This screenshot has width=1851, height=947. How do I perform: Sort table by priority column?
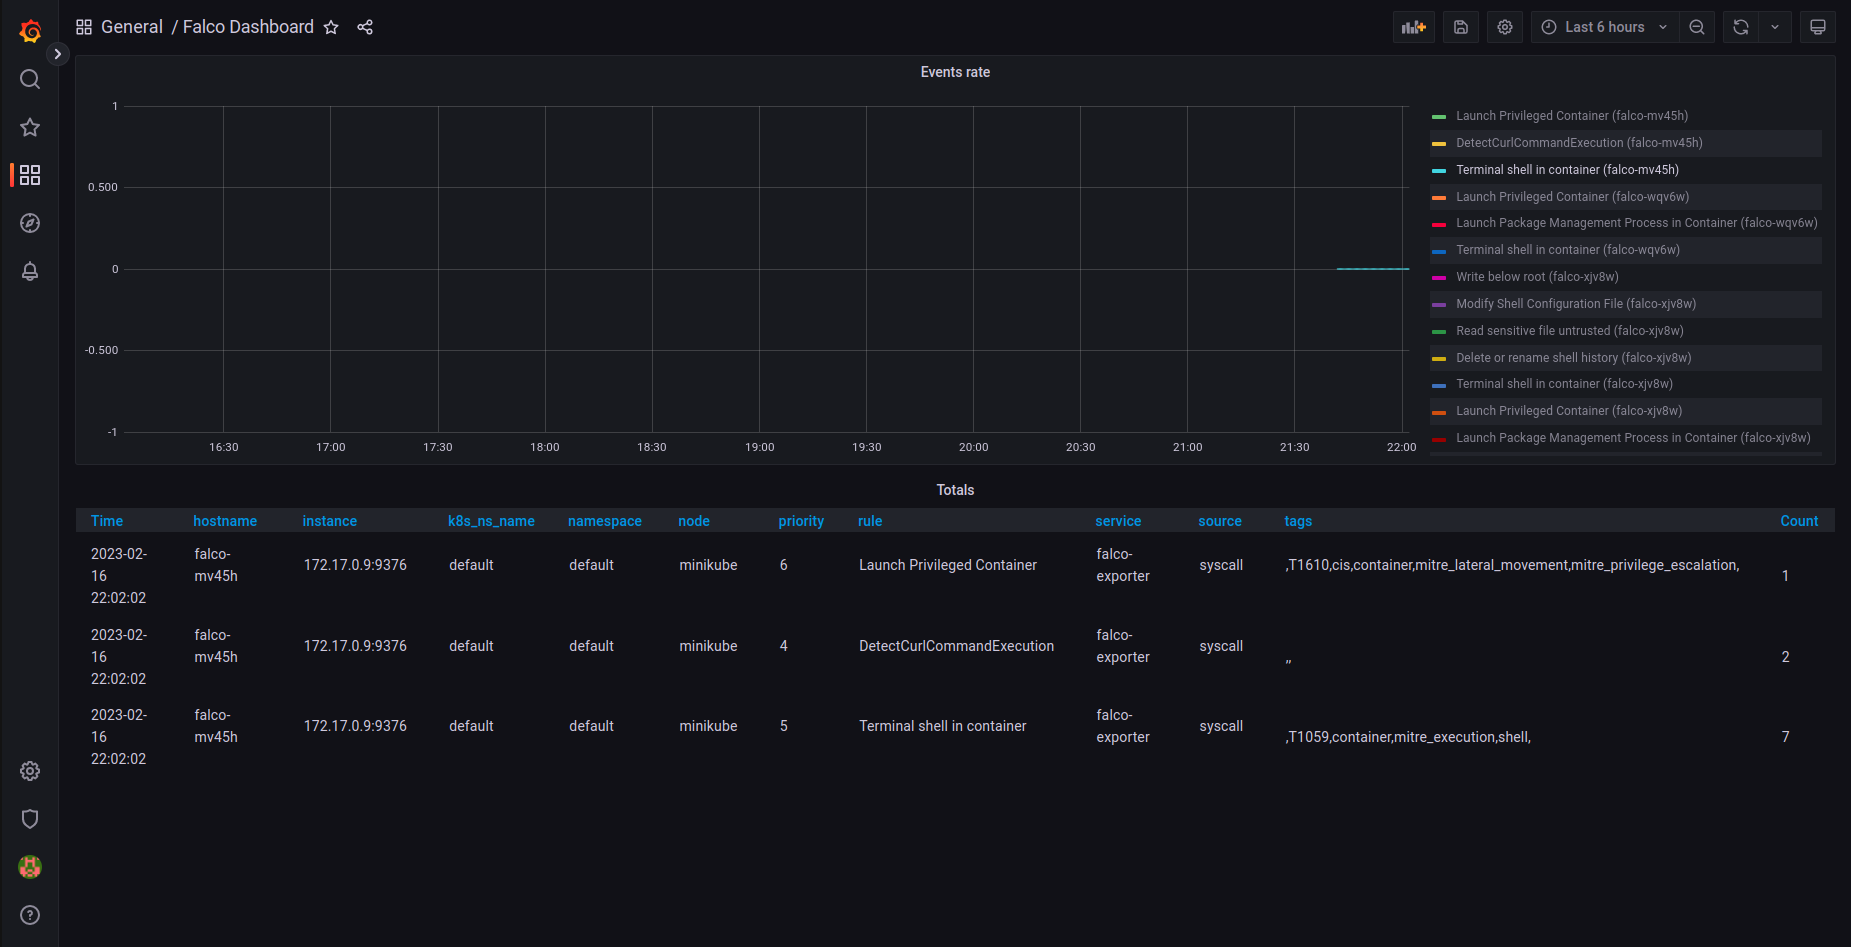click(801, 521)
